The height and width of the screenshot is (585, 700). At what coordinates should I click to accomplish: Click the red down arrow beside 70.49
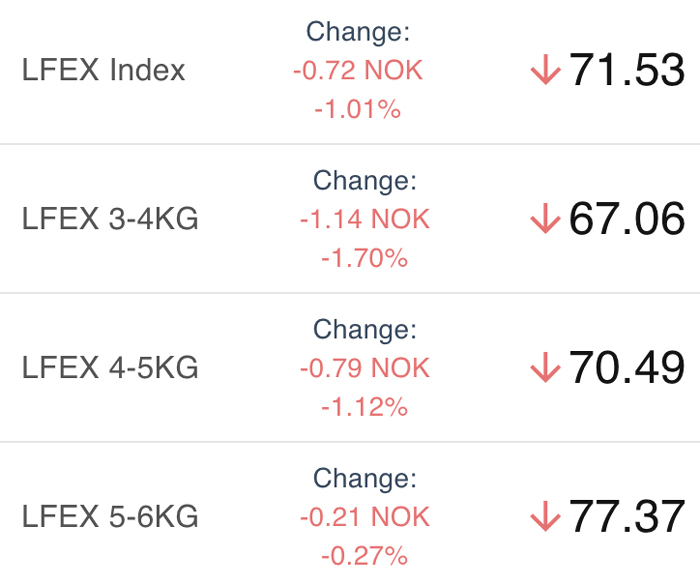tap(545, 367)
